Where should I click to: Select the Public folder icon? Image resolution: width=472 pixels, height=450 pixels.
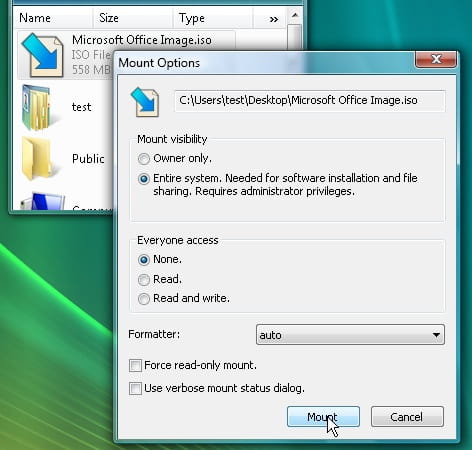coord(37,159)
